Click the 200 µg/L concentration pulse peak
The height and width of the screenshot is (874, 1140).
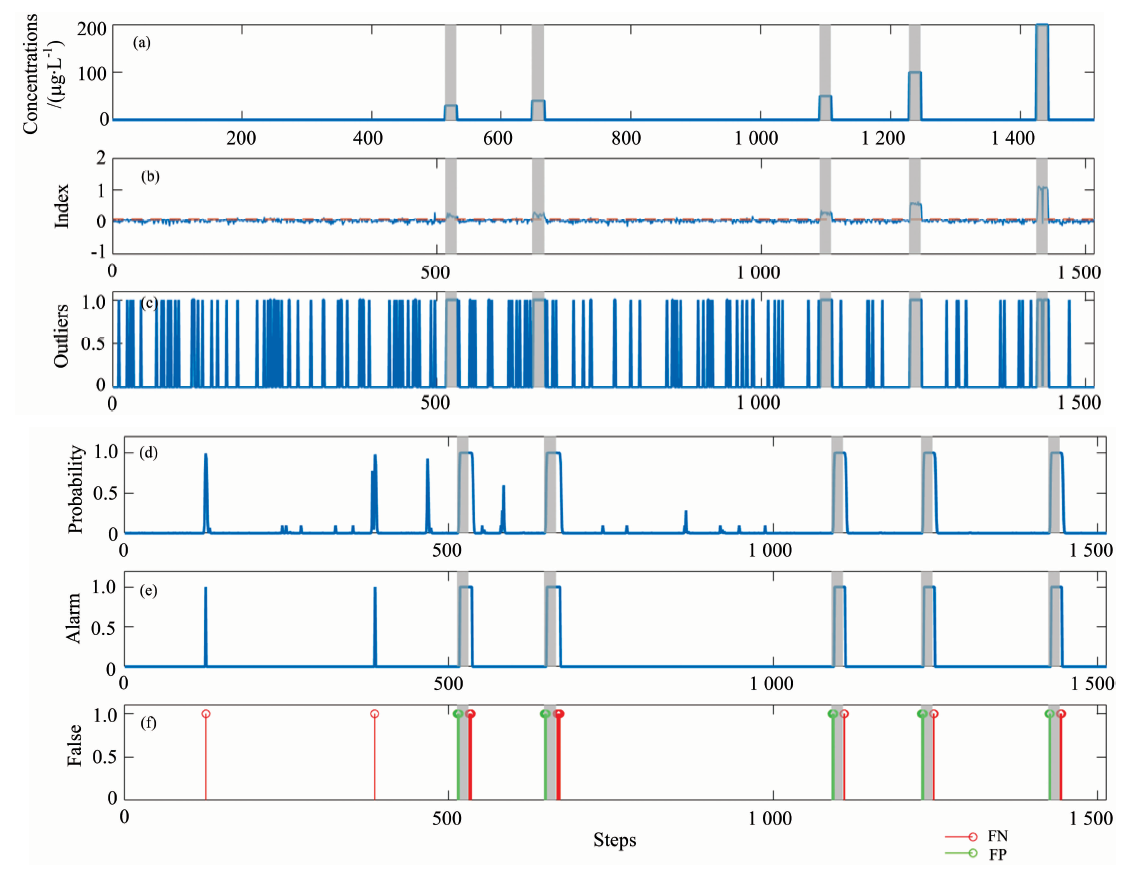(x=1042, y=26)
